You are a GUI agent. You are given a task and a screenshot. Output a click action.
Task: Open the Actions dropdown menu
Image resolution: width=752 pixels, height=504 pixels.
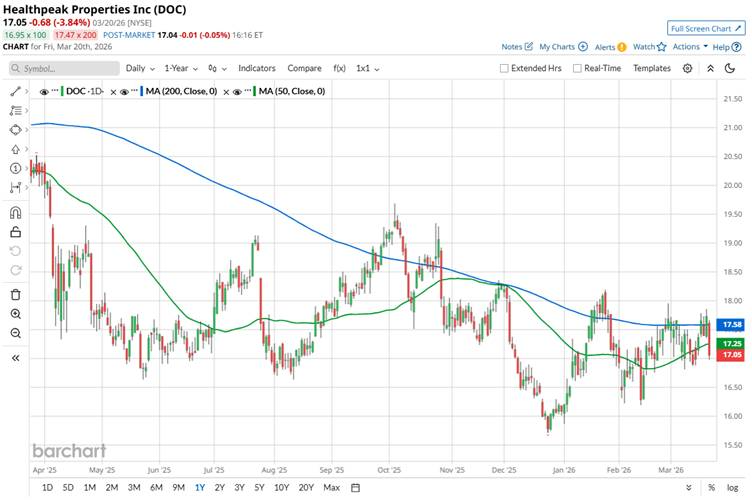tap(689, 47)
